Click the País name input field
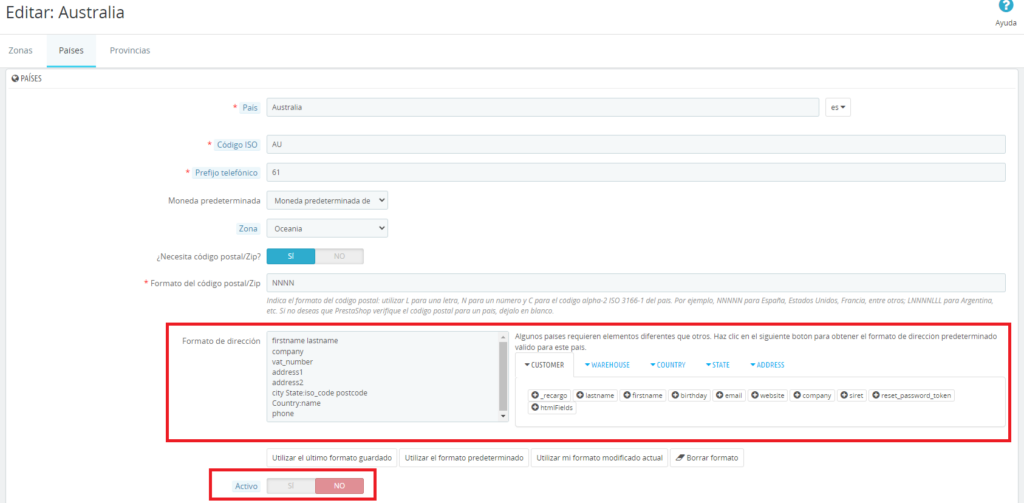Image resolution: width=1024 pixels, height=503 pixels. click(x=543, y=107)
